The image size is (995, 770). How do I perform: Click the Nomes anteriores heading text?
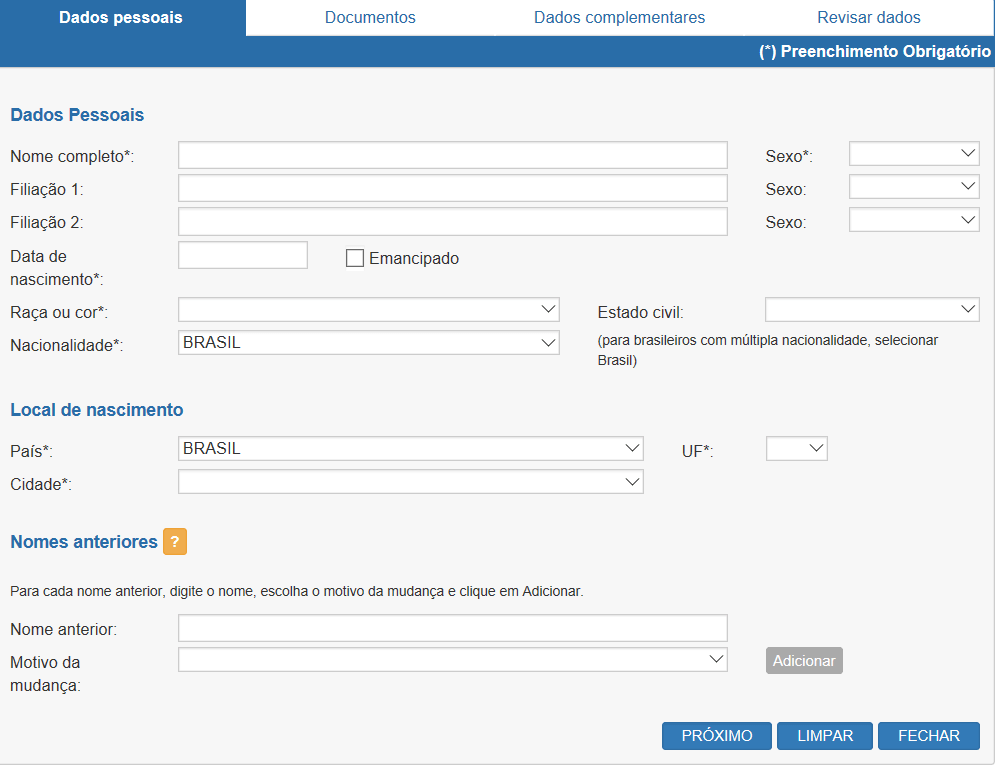coord(84,541)
